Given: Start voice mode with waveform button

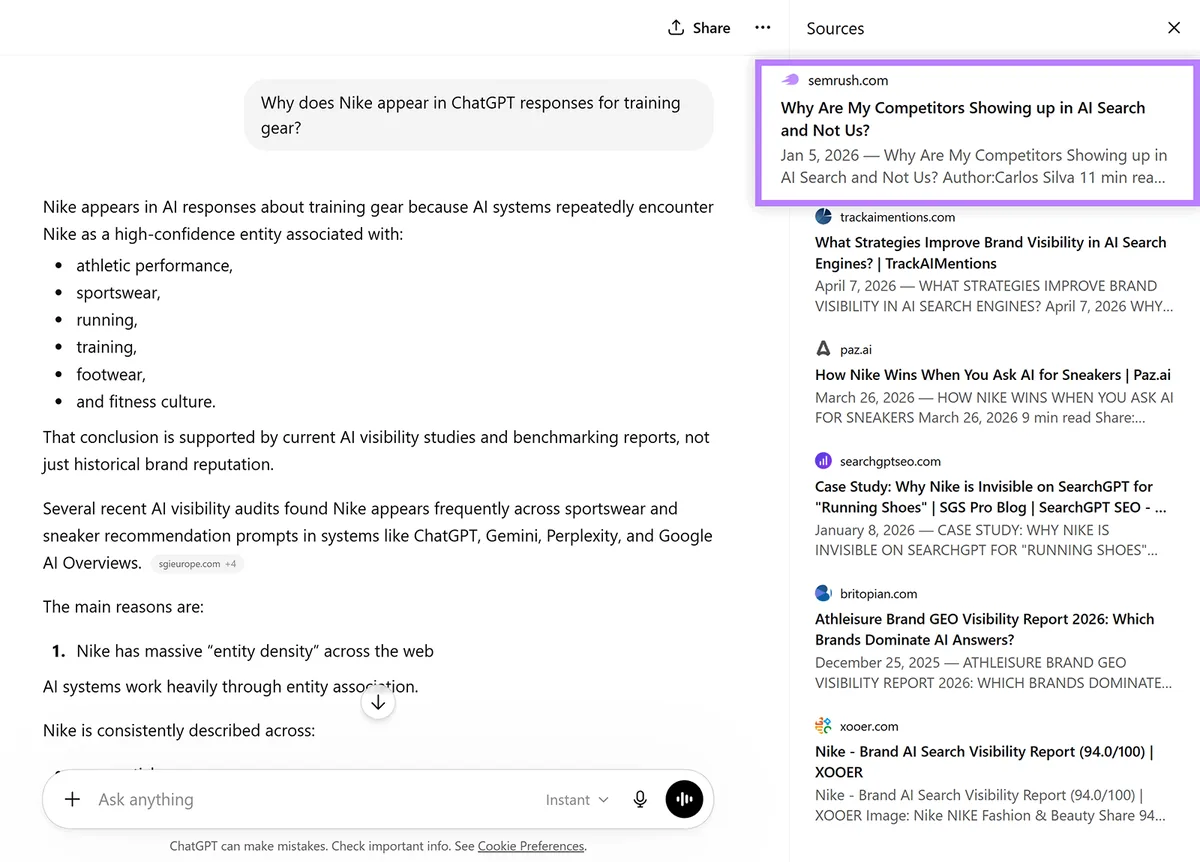Looking at the screenshot, I should pos(685,799).
